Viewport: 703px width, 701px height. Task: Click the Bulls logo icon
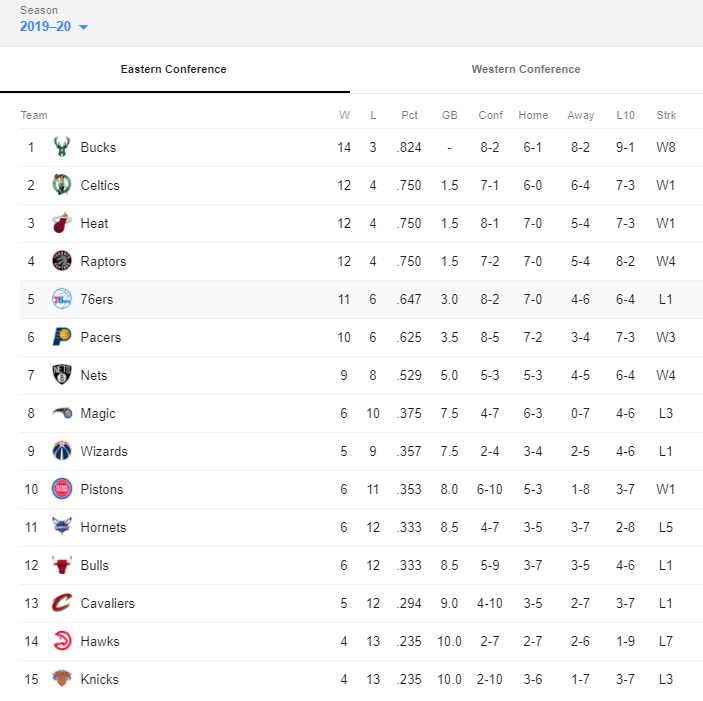pyautogui.click(x=62, y=565)
